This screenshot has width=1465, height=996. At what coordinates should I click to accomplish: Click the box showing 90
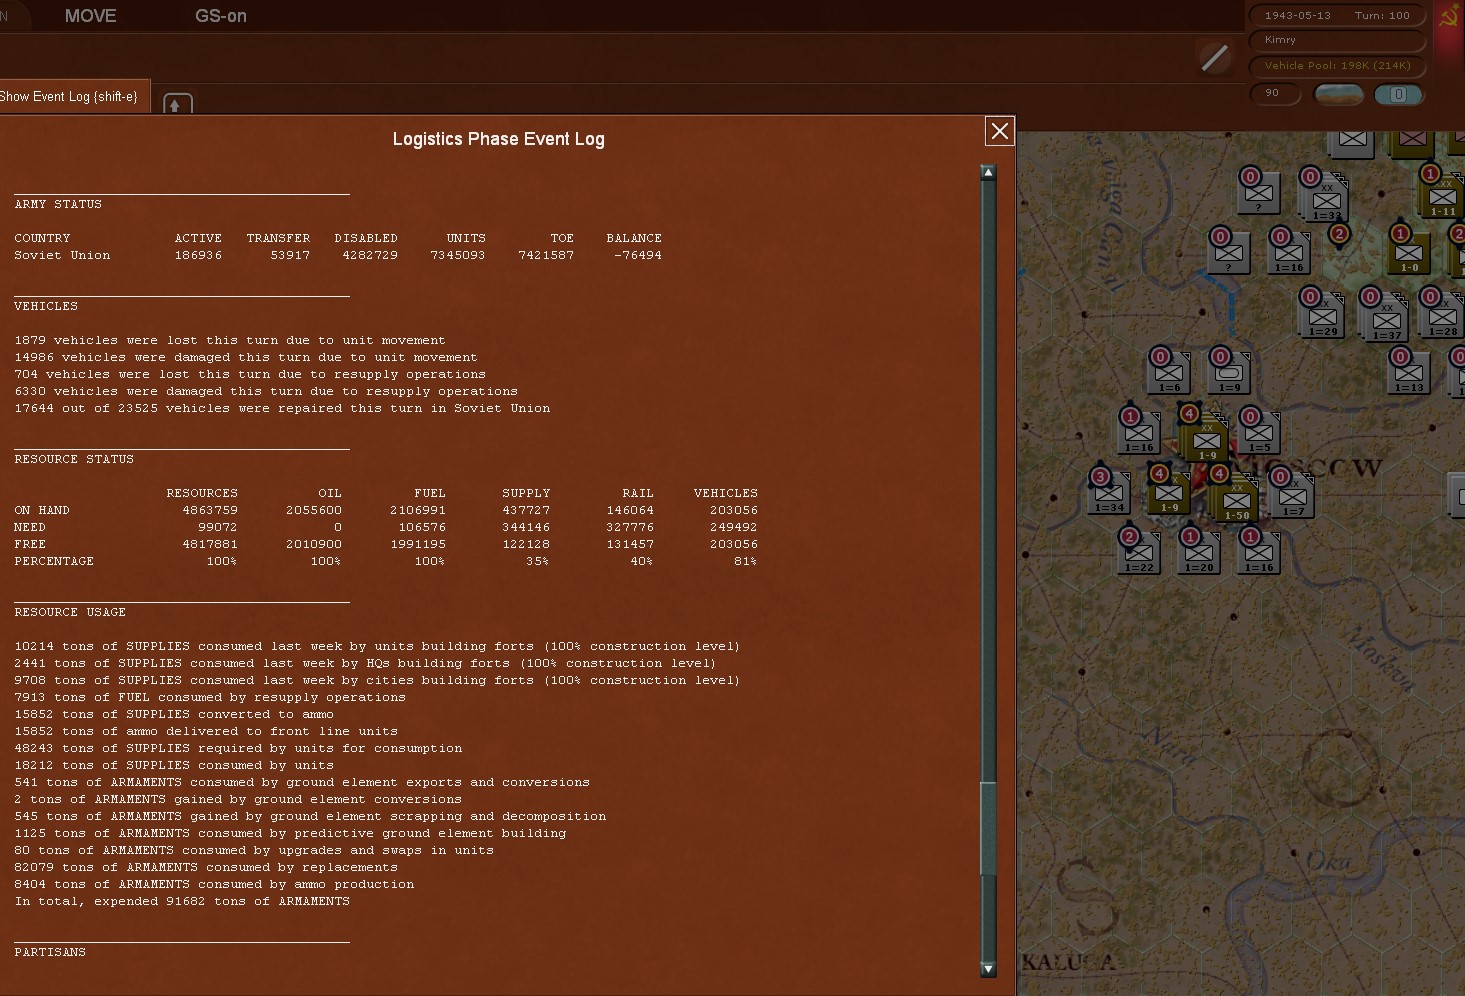point(1275,93)
